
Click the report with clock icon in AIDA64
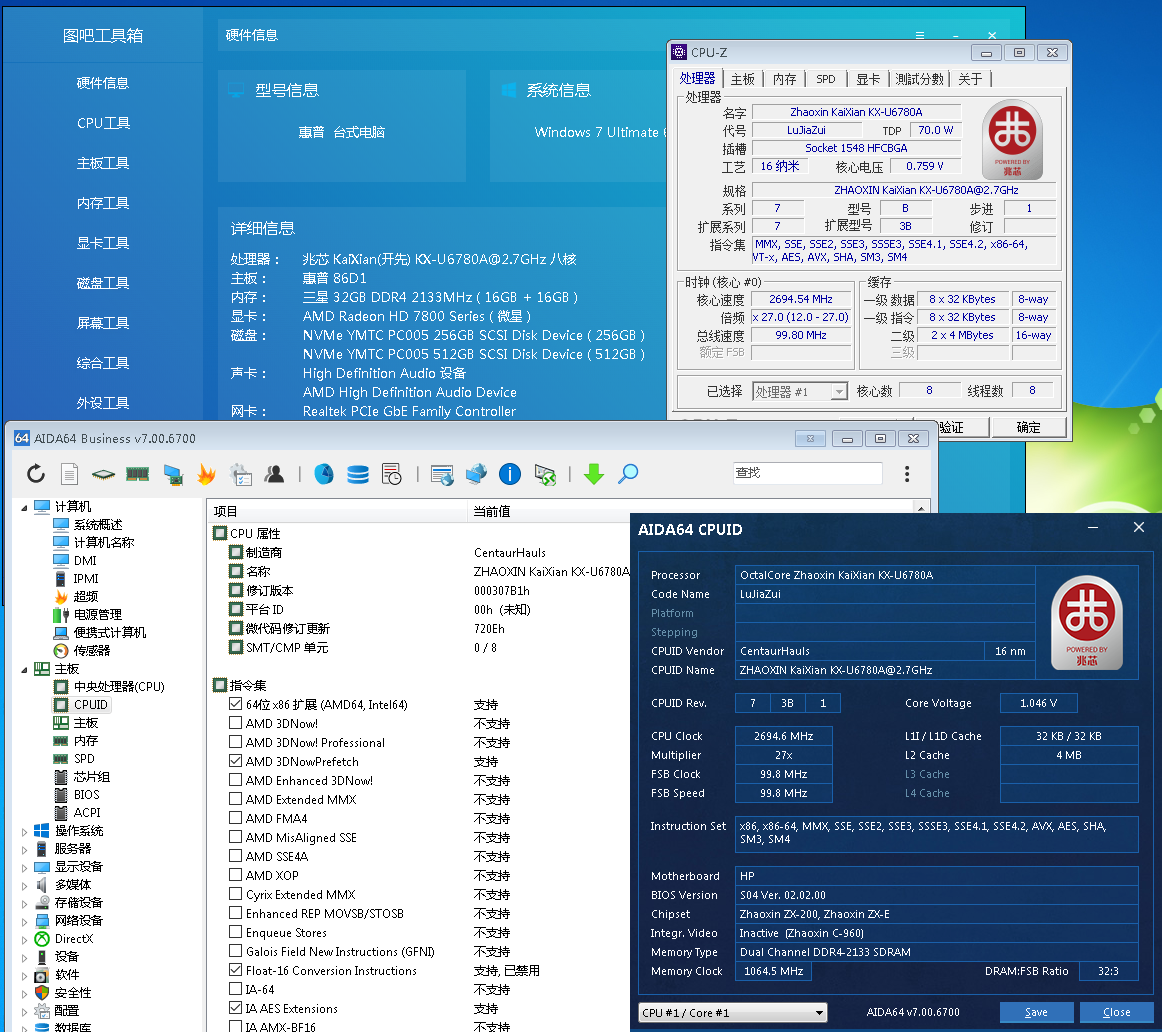point(391,474)
